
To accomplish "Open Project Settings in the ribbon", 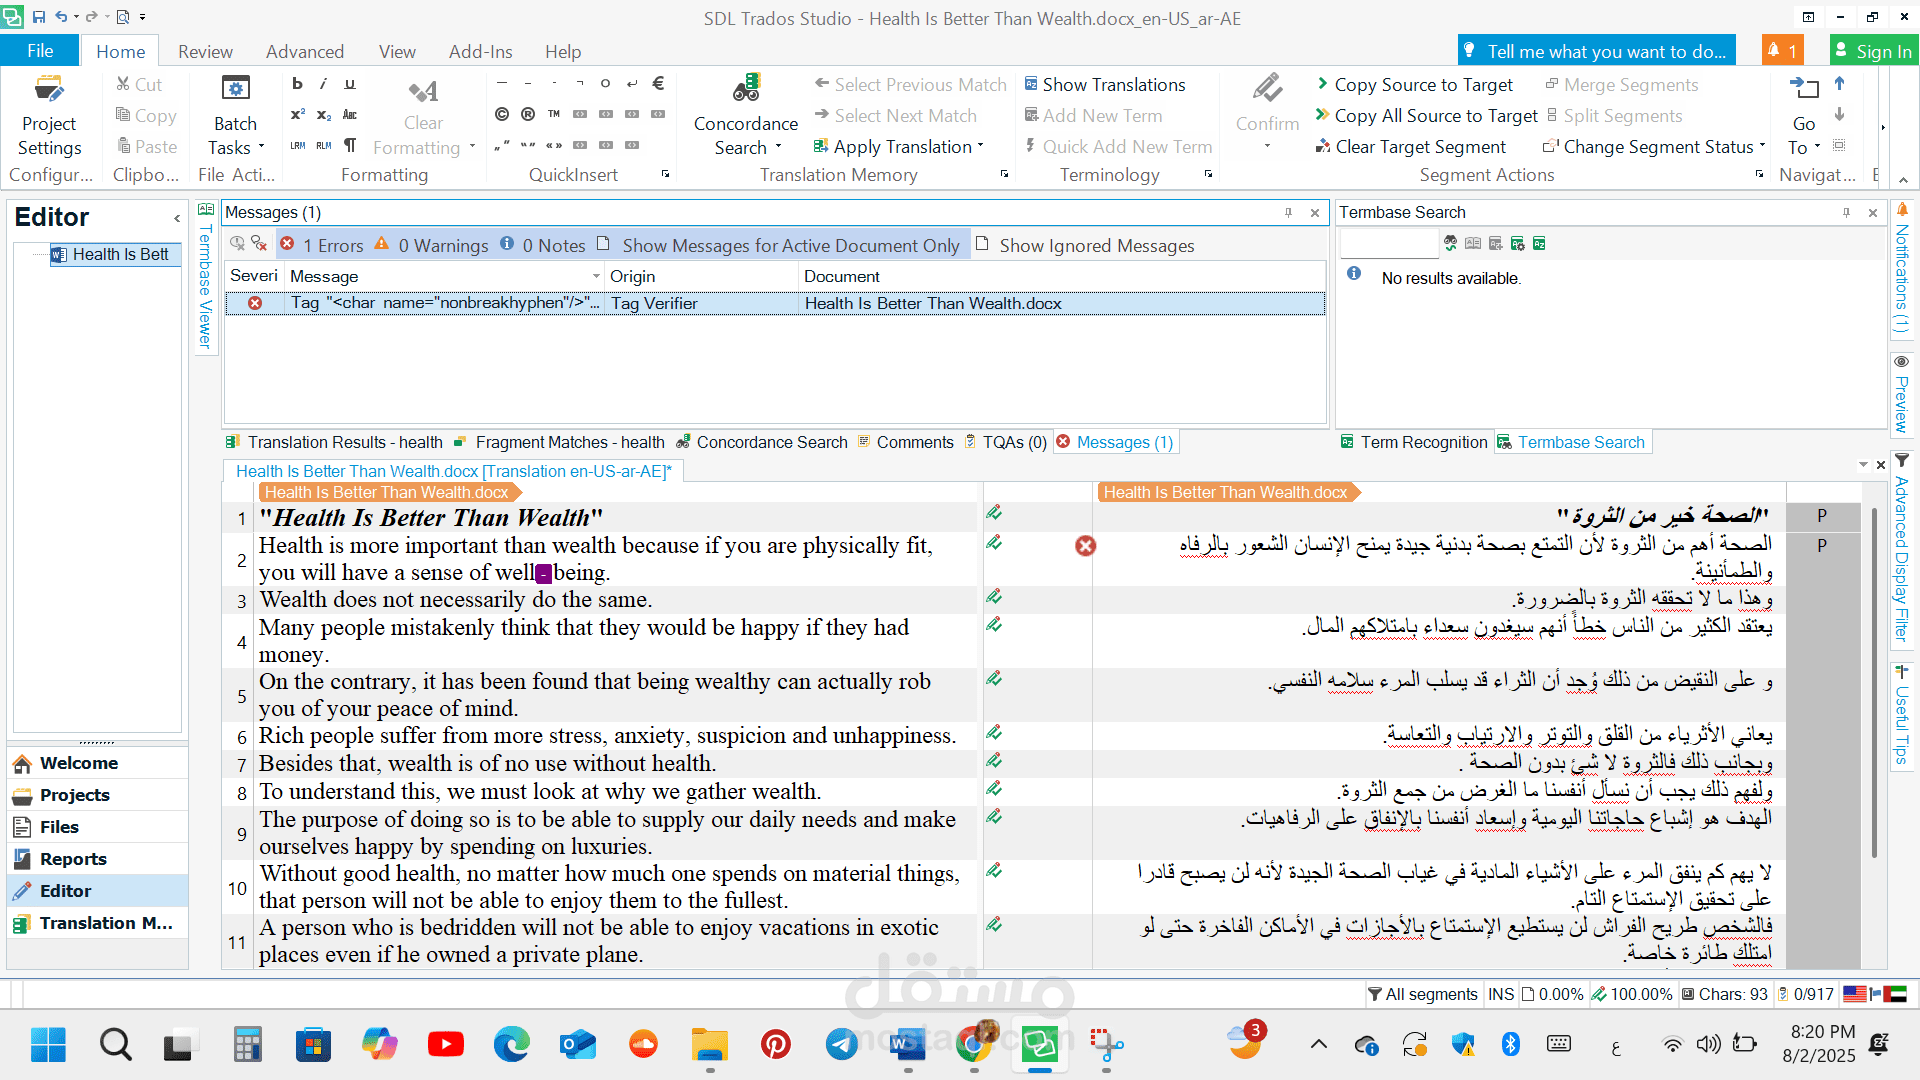I will point(49,116).
